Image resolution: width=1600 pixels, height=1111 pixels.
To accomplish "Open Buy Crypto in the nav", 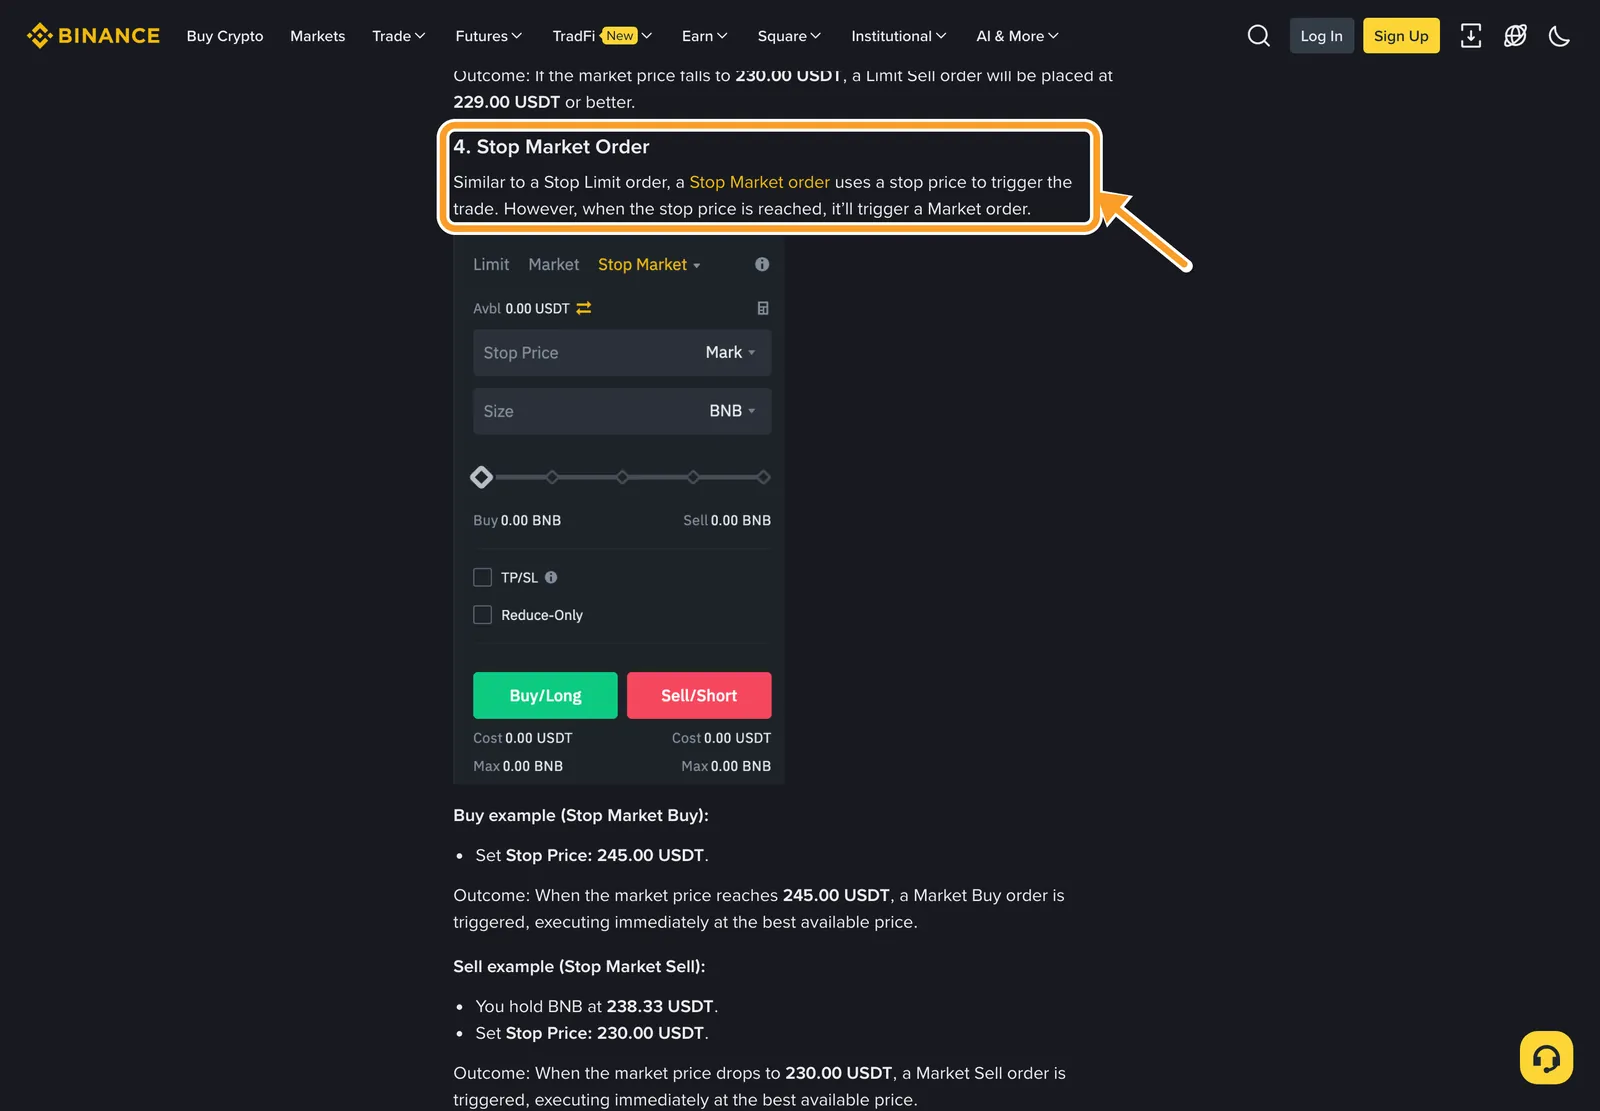I will point(225,36).
